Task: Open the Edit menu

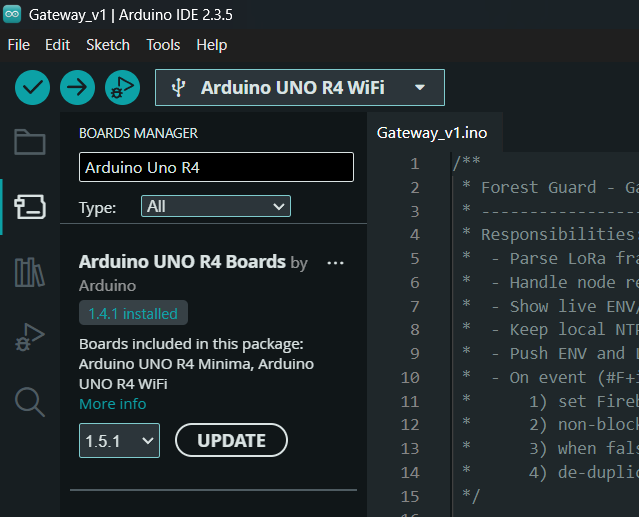Action: pyautogui.click(x=57, y=45)
